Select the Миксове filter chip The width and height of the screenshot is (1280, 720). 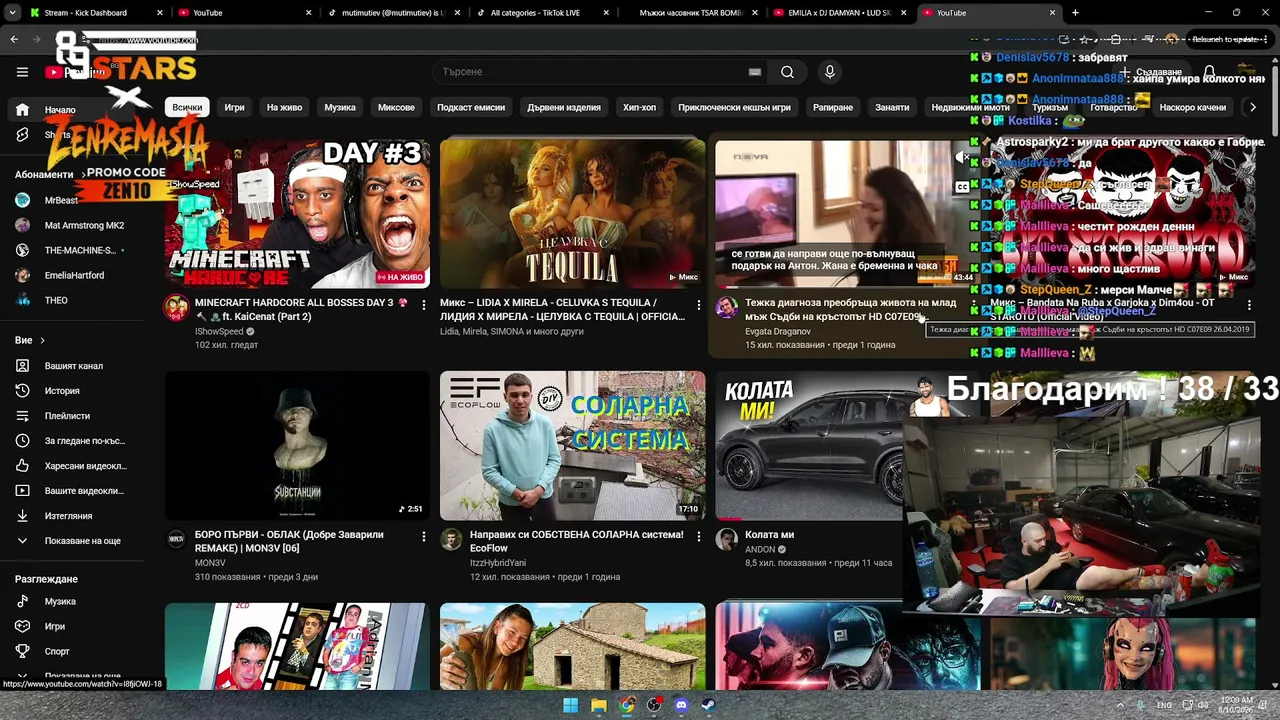[x=397, y=107]
